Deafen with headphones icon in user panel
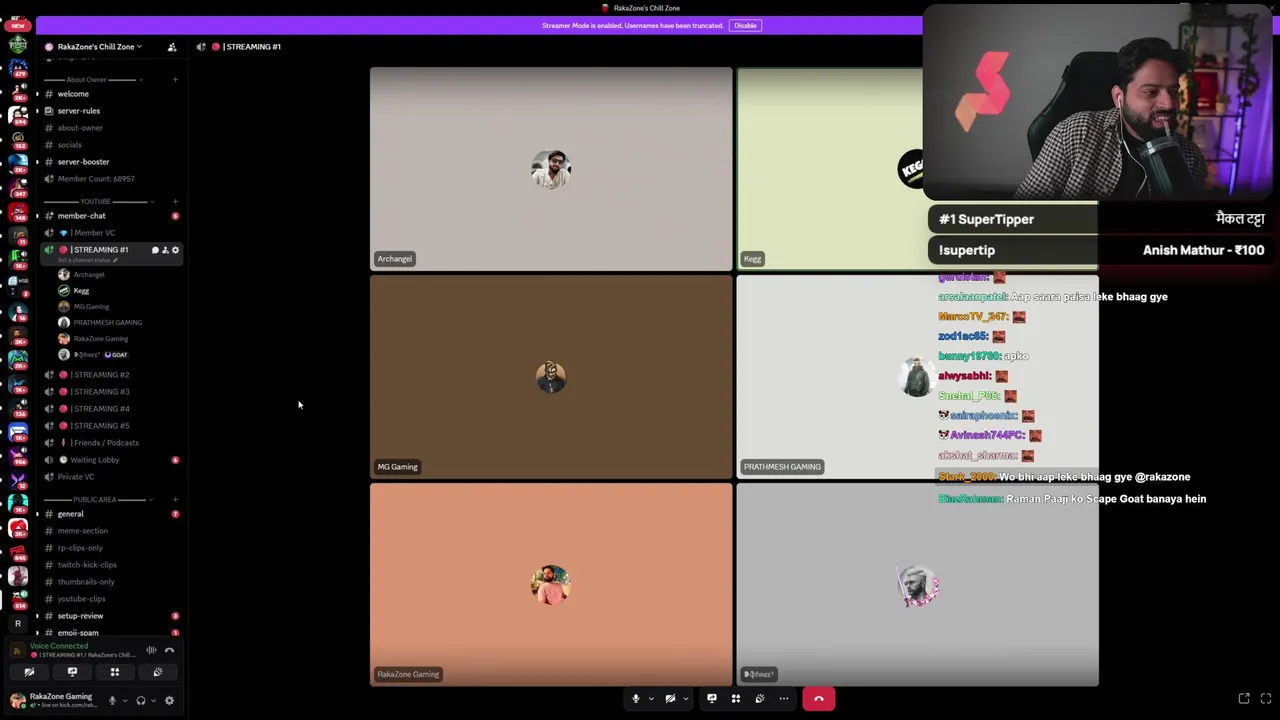 141,701
